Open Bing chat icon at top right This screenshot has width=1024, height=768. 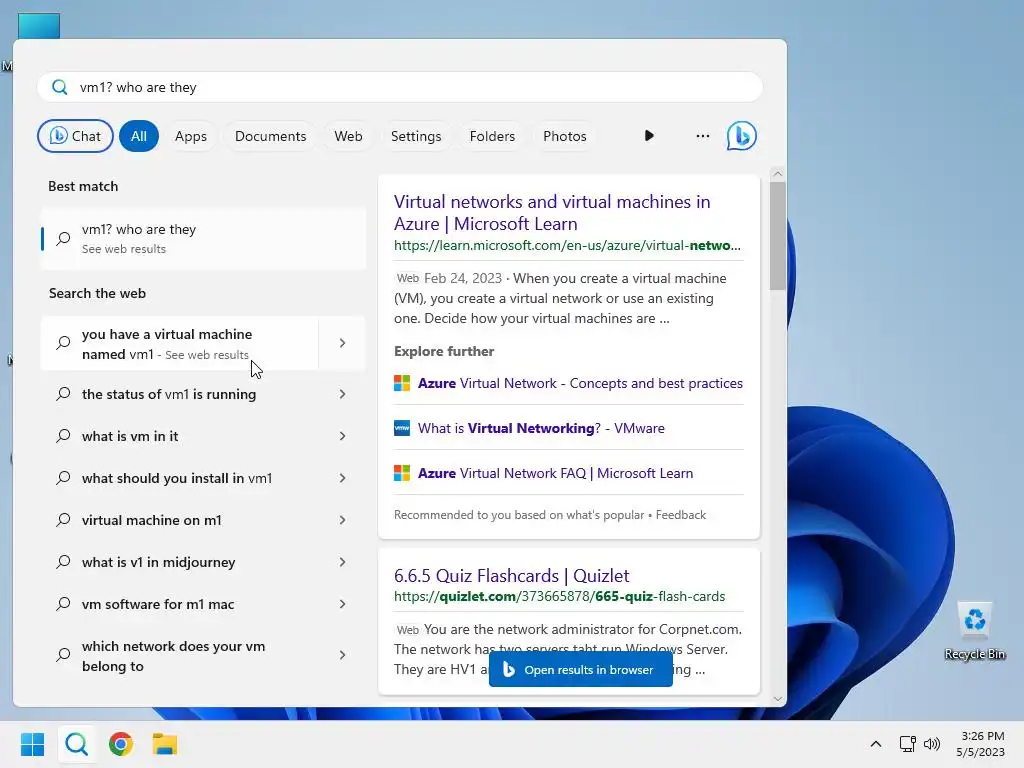click(741, 136)
